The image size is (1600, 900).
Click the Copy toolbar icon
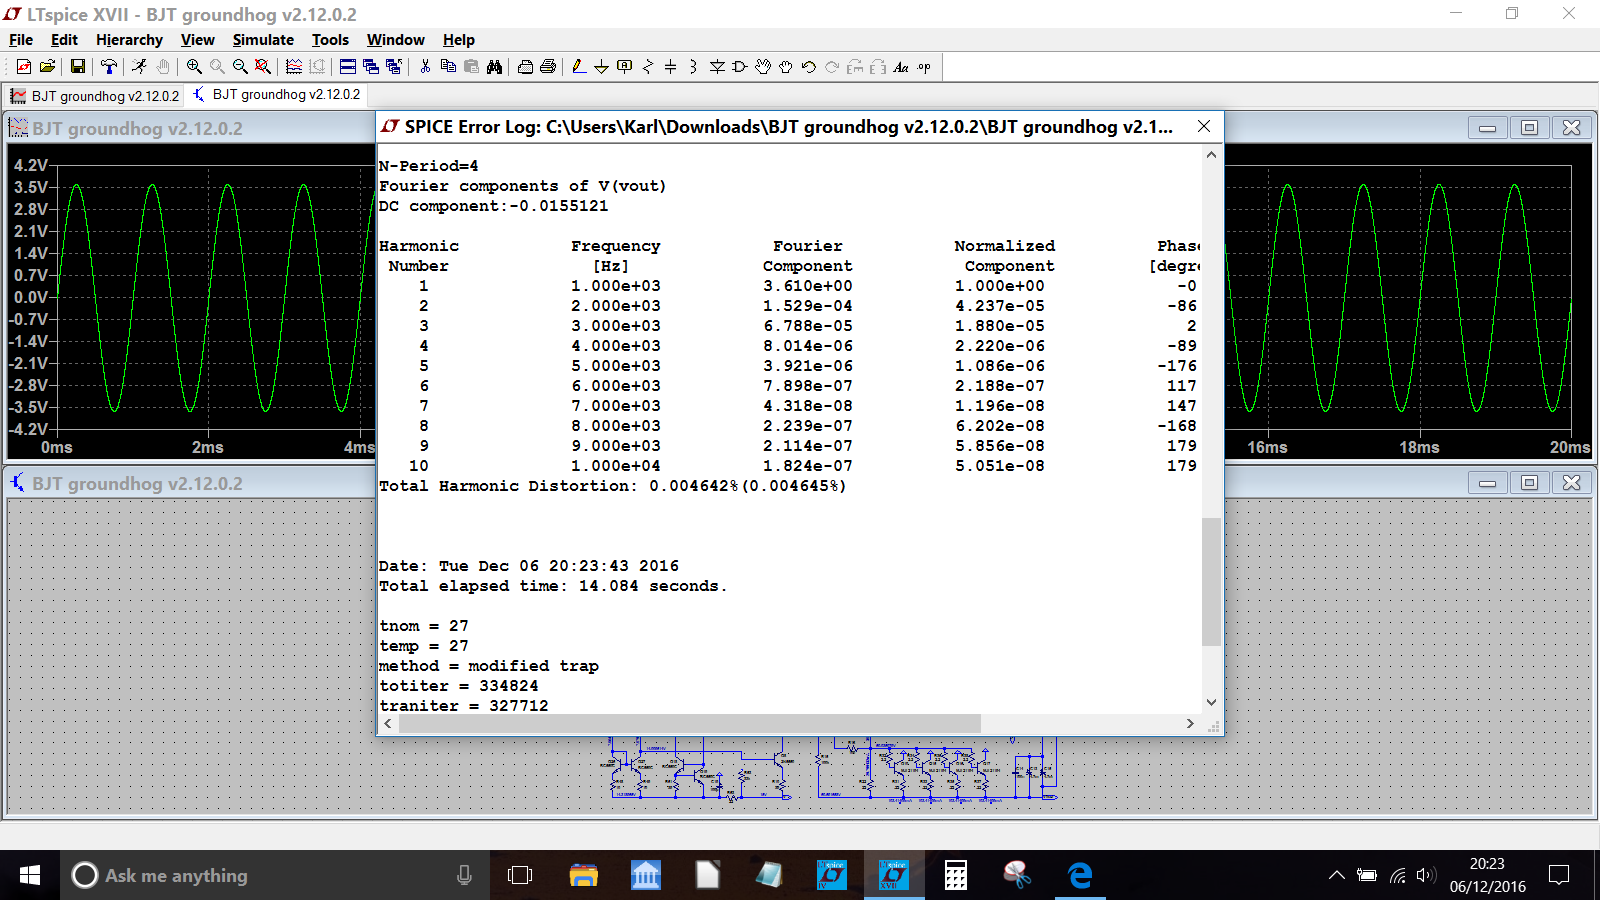pos(448,67)
